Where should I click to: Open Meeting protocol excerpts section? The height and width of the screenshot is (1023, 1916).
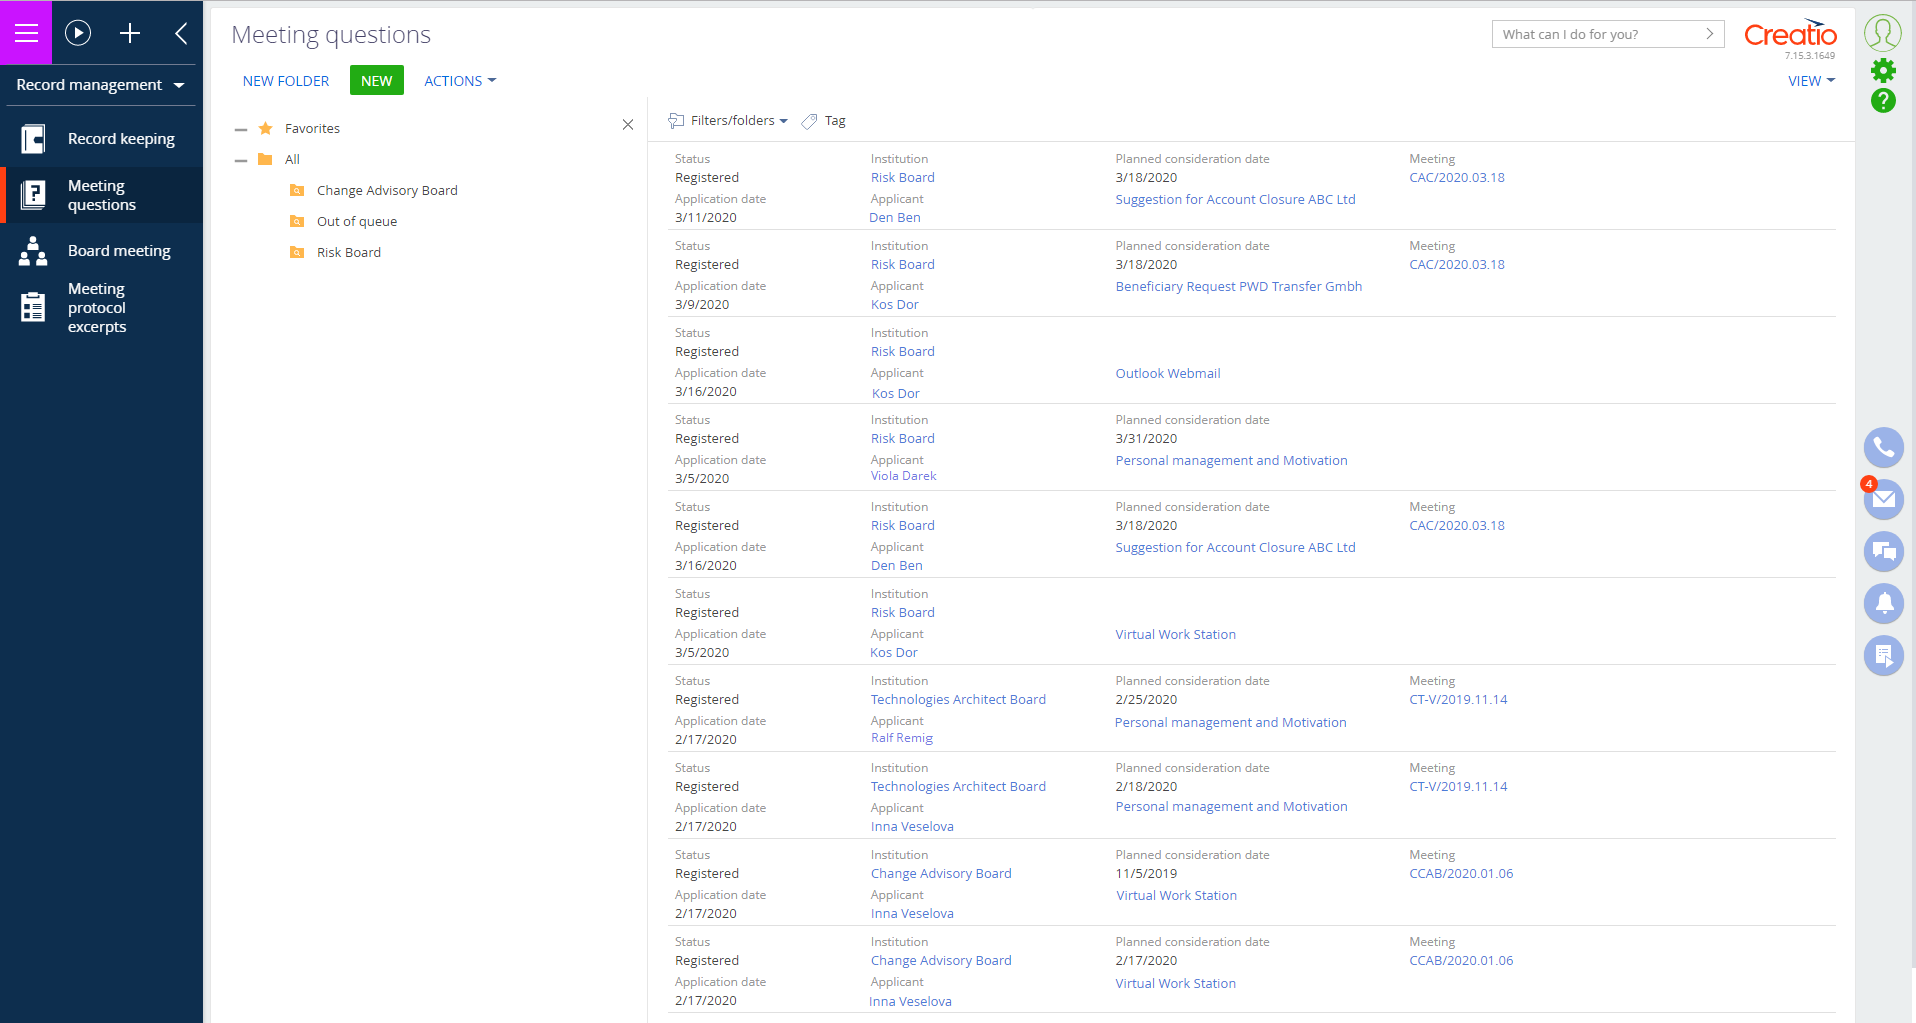point(101,308)
